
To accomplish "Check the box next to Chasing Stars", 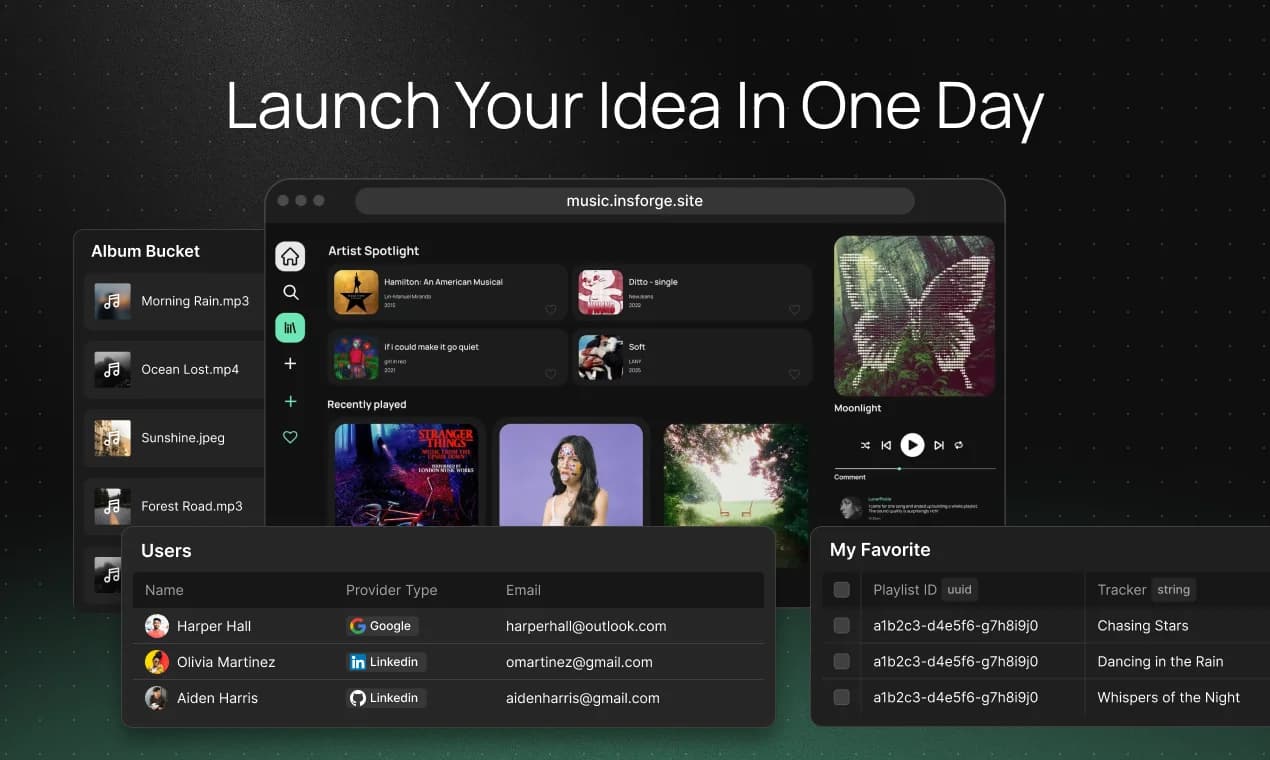I will pyautogui.click(x=841, y=625).
